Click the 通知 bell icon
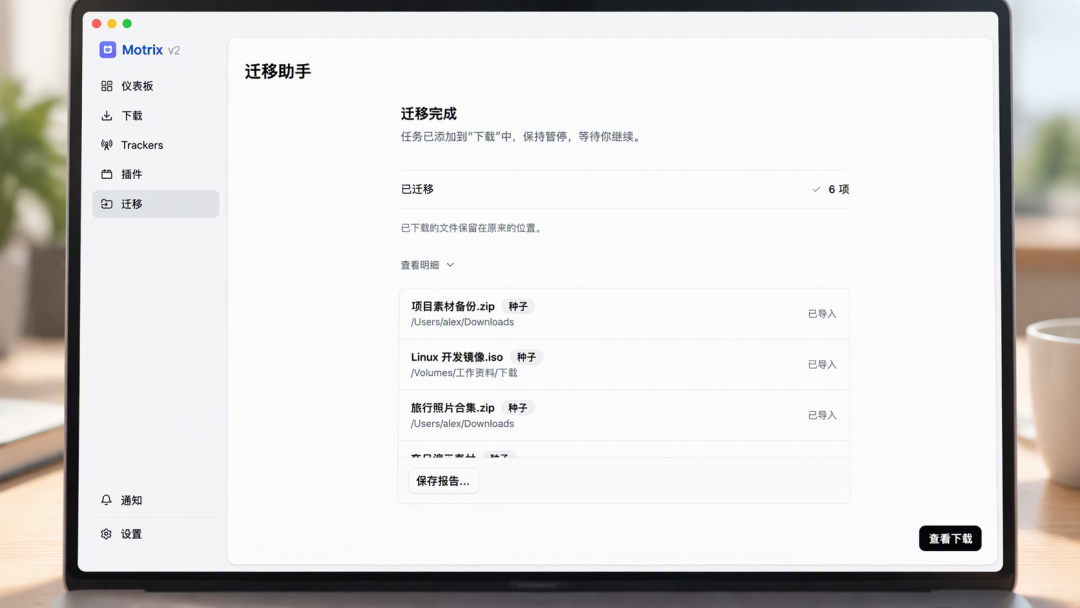The image size is (1080, 608). coord(106,500)
